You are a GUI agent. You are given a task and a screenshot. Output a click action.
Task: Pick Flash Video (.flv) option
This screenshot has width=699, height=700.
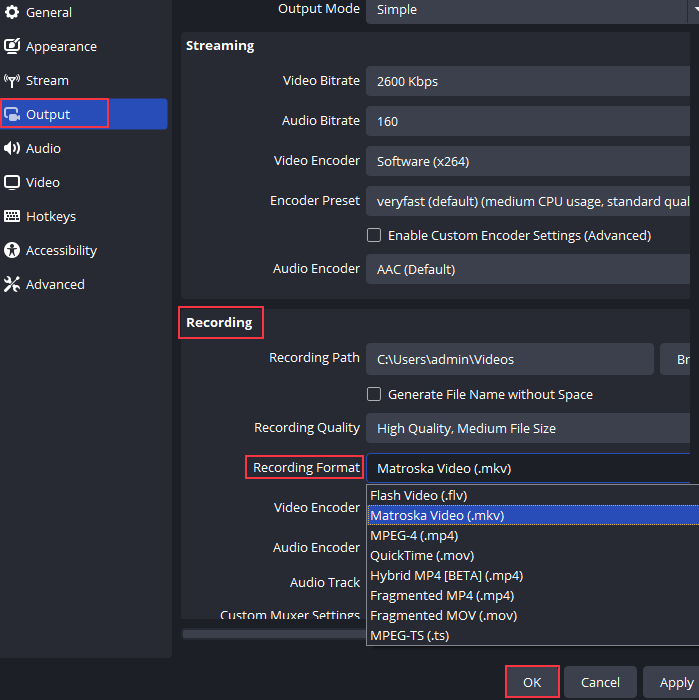418,496
